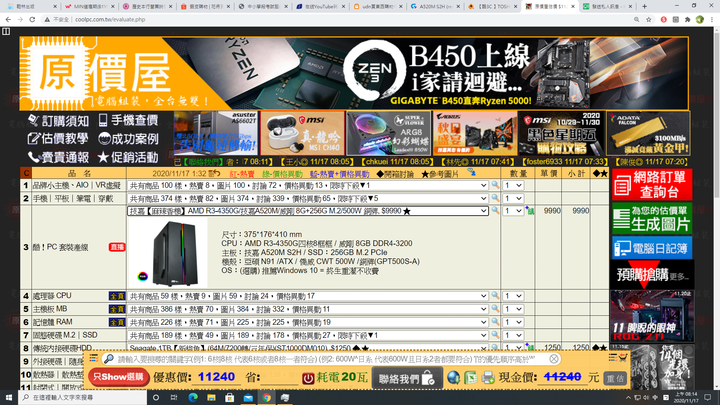Viewport: 720px width, 405px height.
Task: Switch to the udn買東西 browser tab
Action: [x=376, y=6]
